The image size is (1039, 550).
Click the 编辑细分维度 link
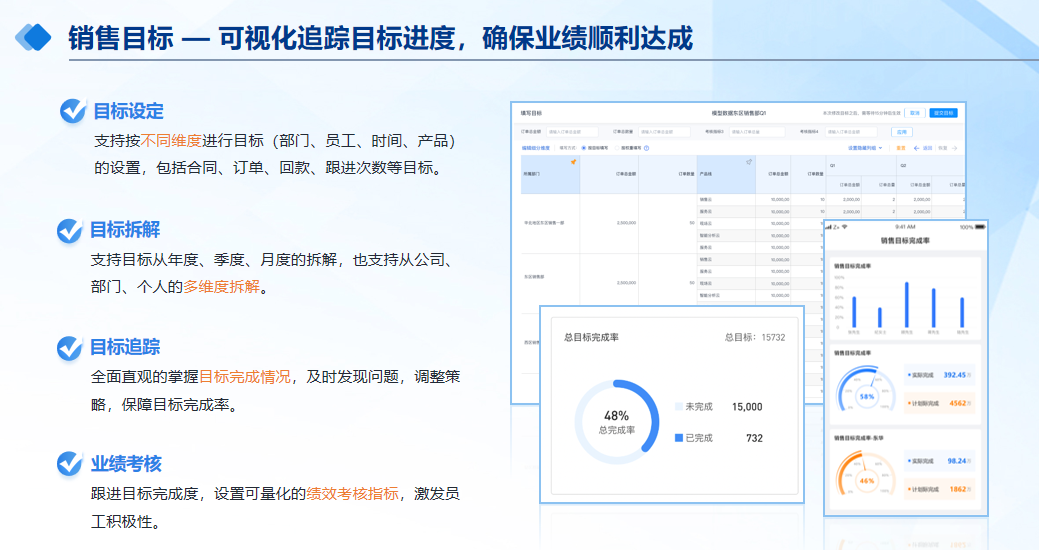coord(535,148)
